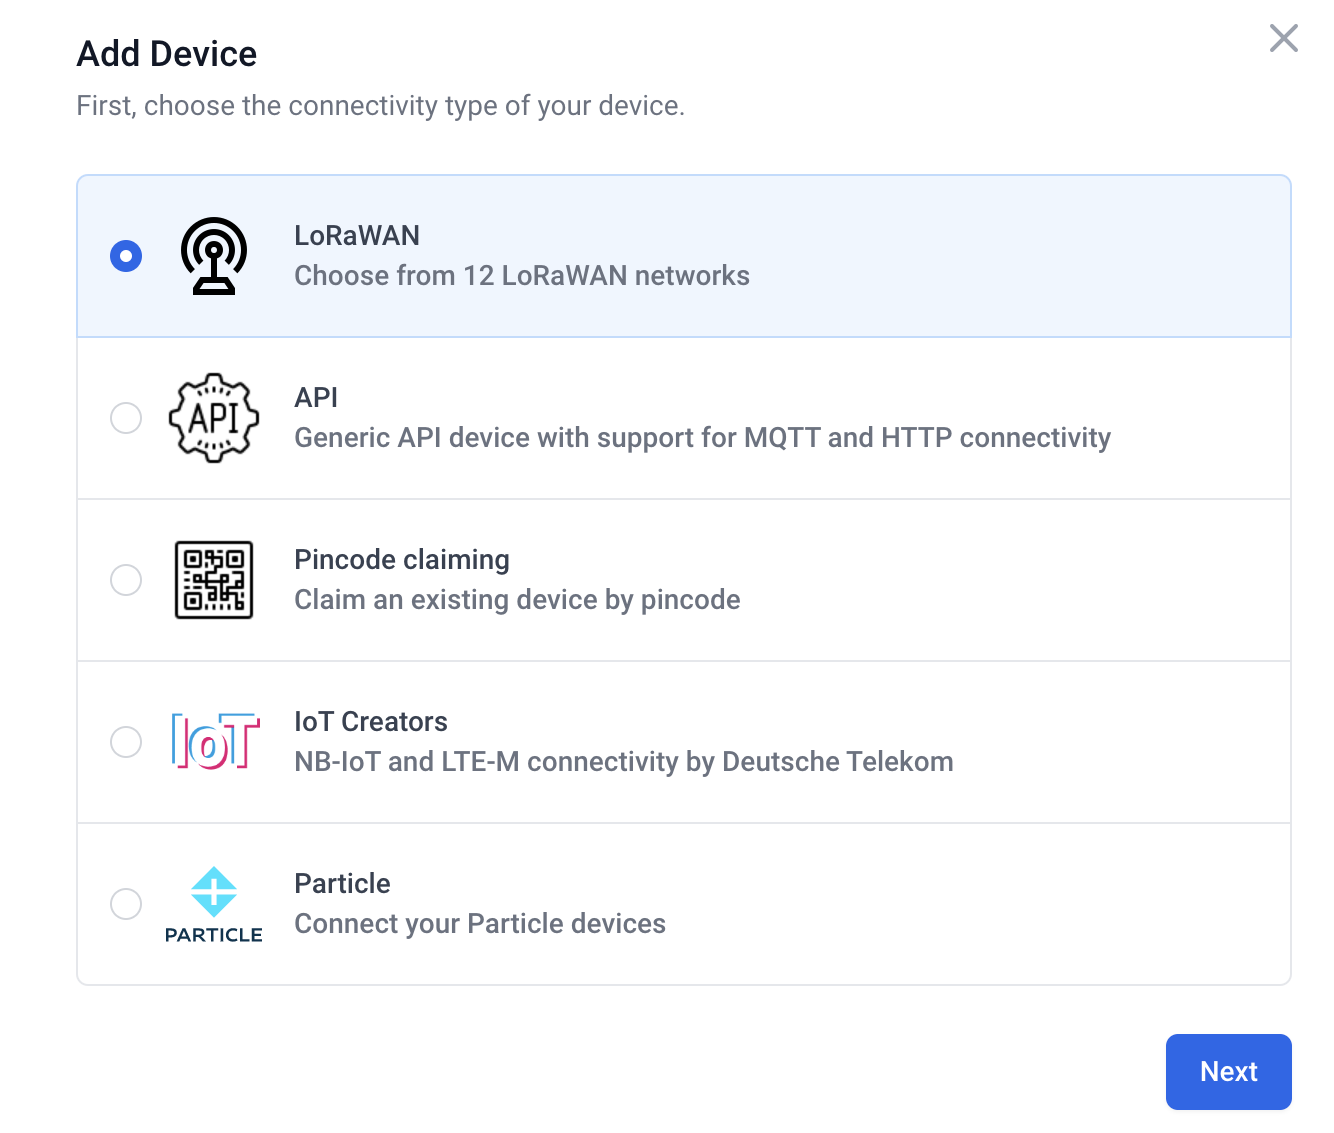Click the Next button

click(1229, 1072)
